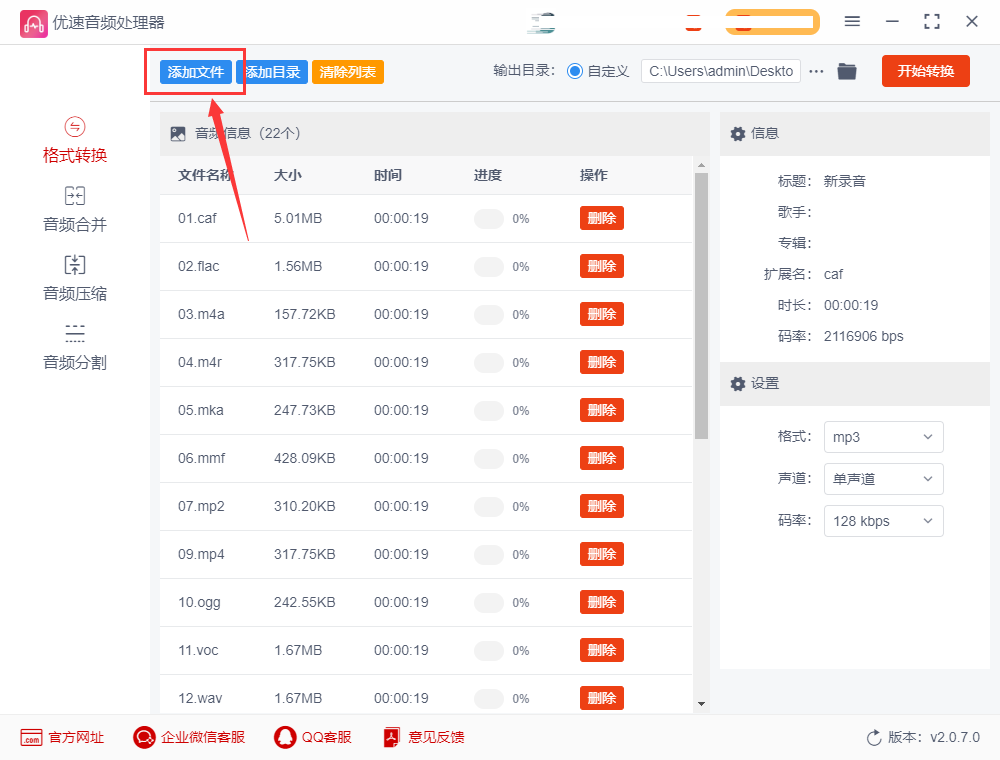The image size is (1000, 760).
Task: Select the file name 11.voc
Action: click(198, 650)
